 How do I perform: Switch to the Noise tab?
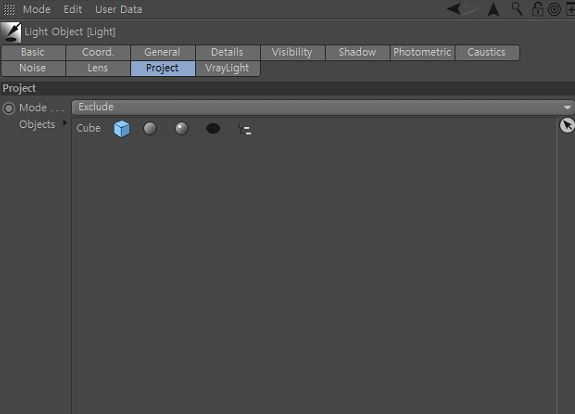tap(33, 68)
